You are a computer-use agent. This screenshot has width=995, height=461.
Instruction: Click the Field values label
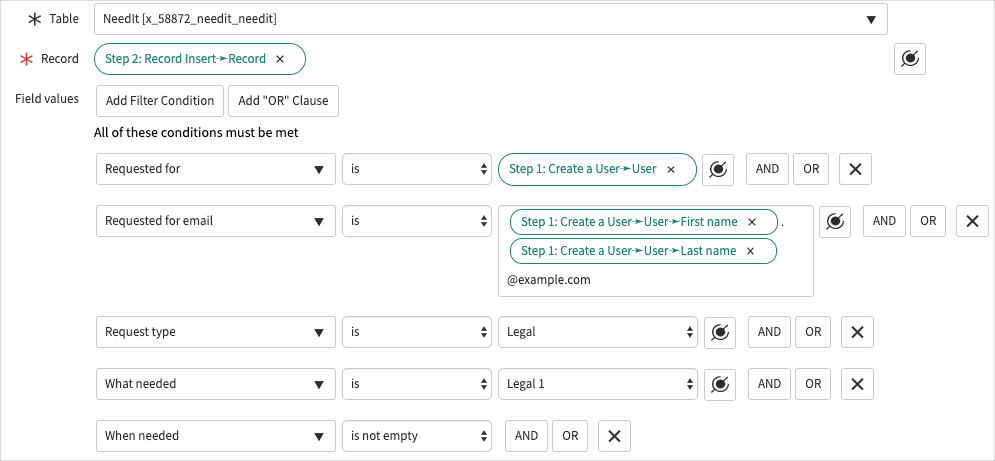point(47,99)
